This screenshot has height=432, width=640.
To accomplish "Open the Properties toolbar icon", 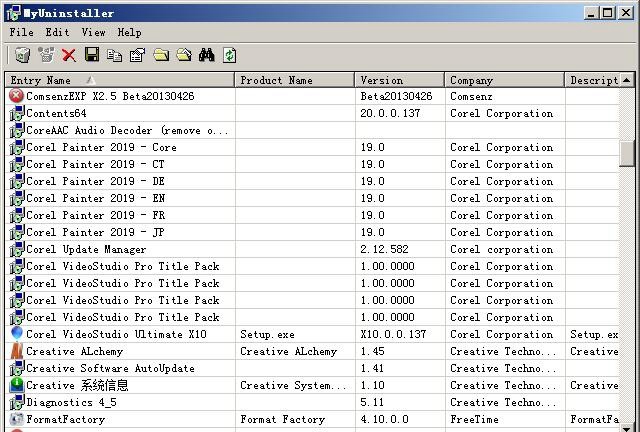I will click(x=138, y=55).
